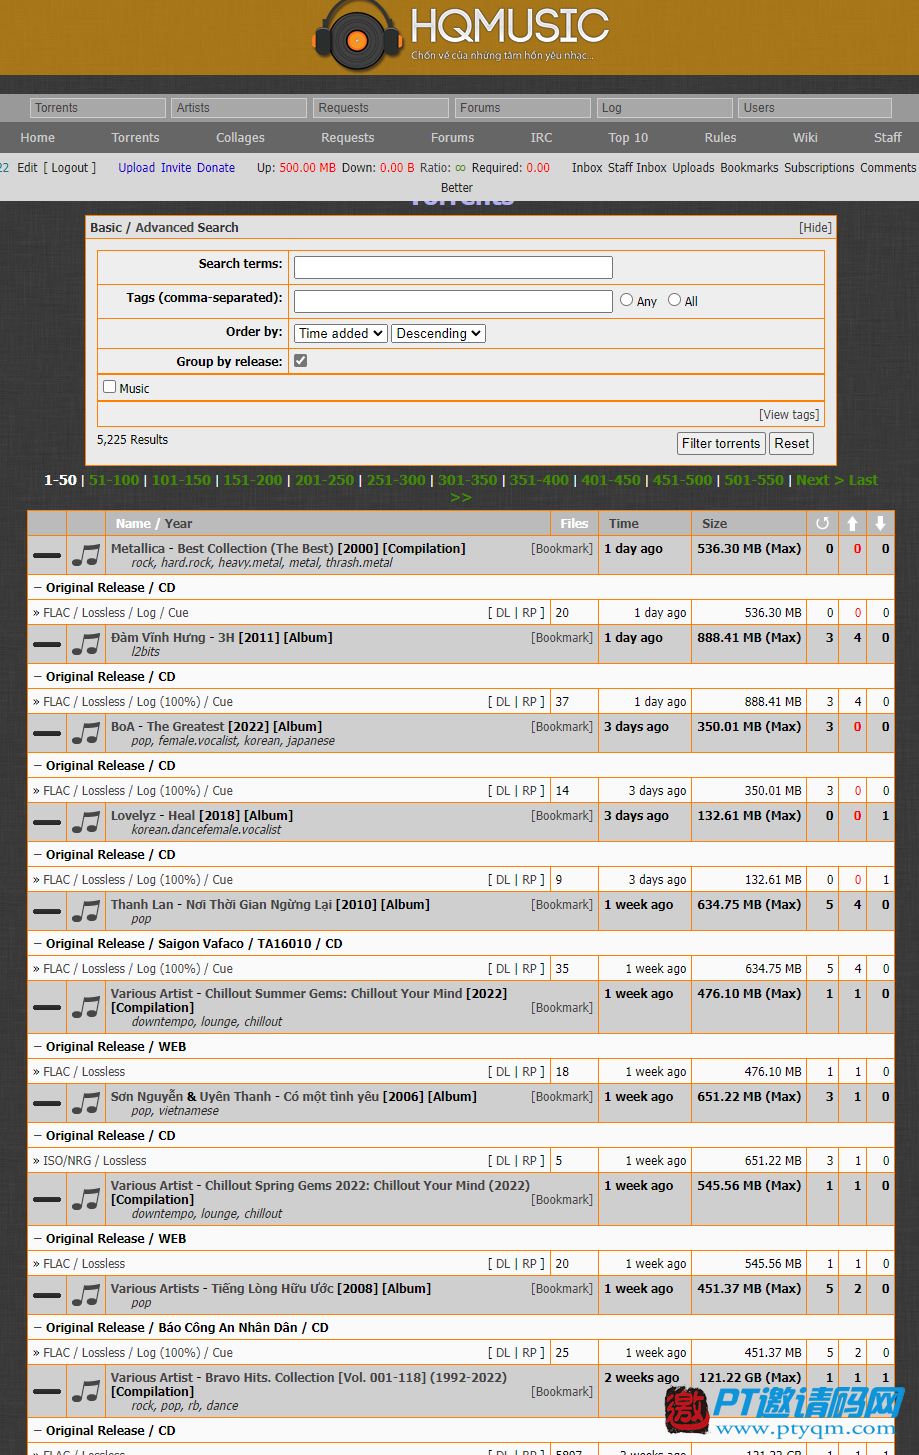919x1455 pixels.
Task: Click music note icon for Chillout Spring Gems 2022
Action: [86, 1199]
